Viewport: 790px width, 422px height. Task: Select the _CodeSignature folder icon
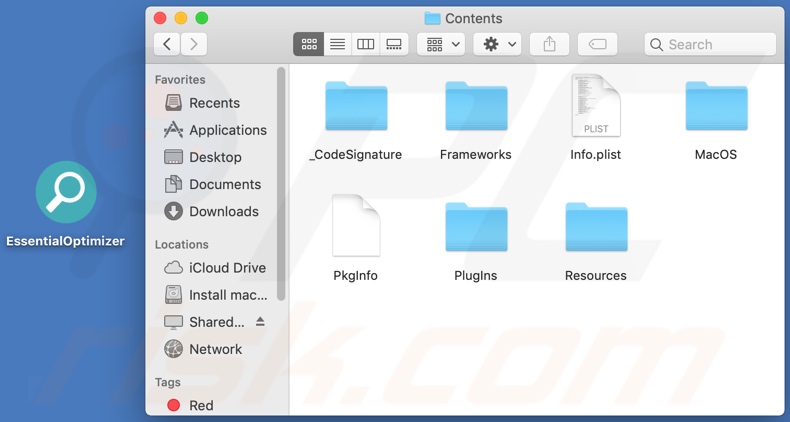[356, 106]
